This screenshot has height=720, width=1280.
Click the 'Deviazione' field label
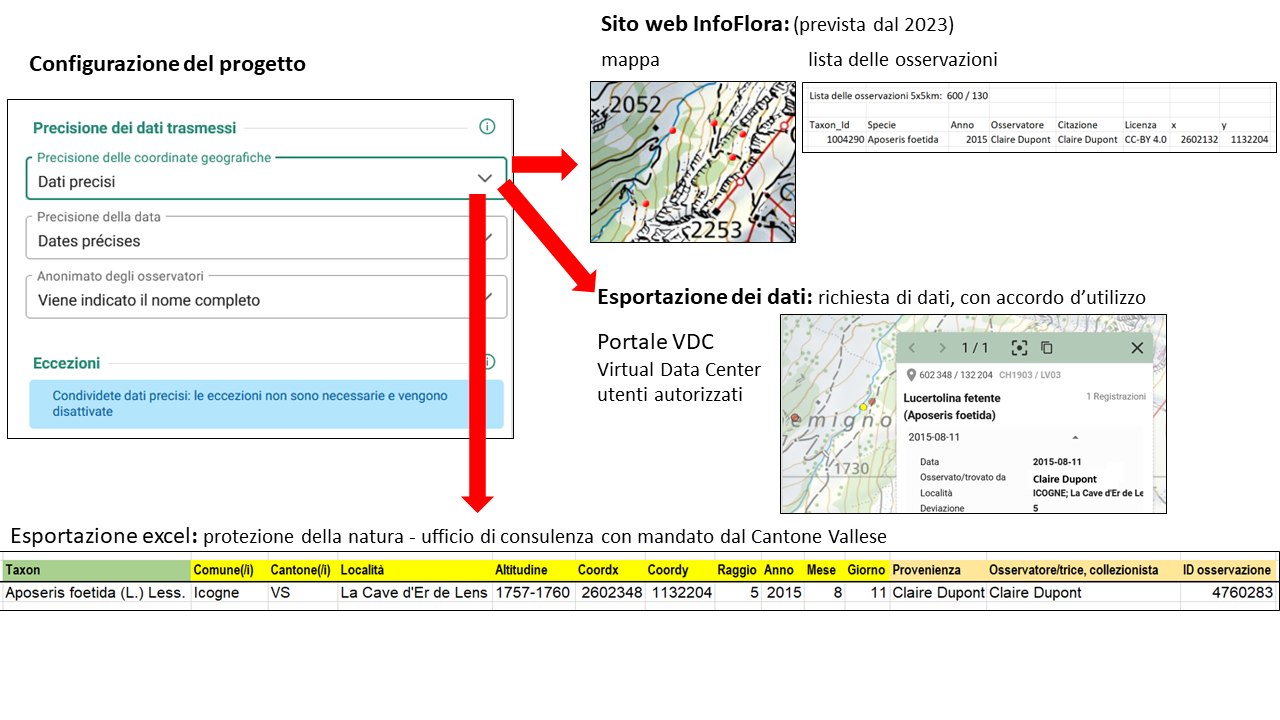pyautogui.click(x=942, y=508)
